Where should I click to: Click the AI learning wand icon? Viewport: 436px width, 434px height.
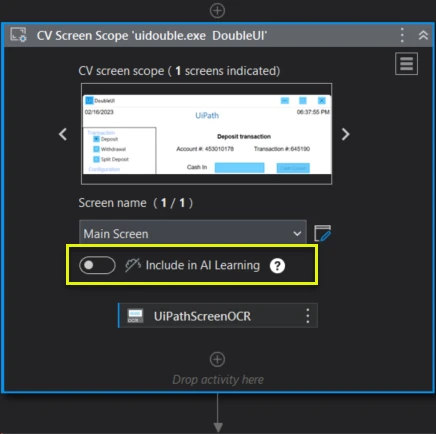[x=133, y=265]
